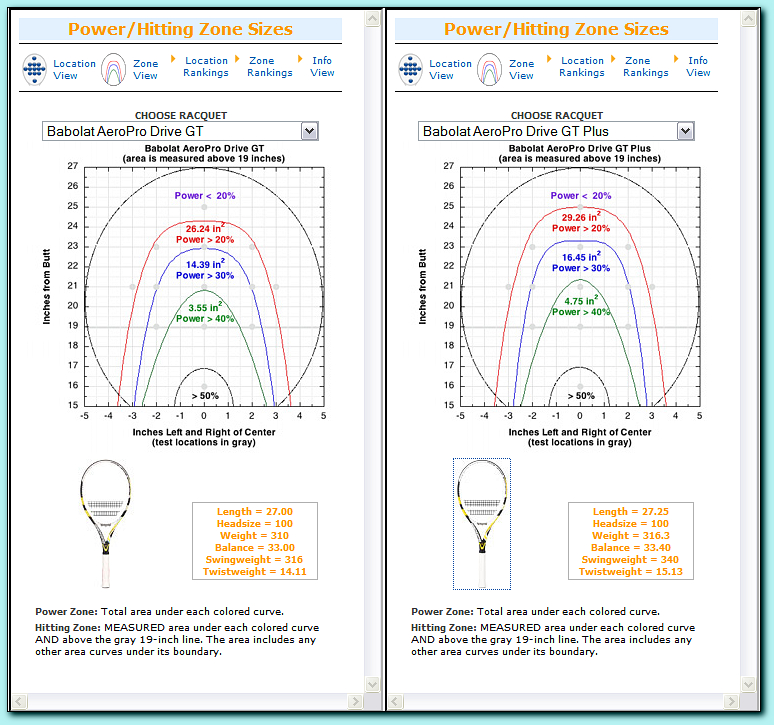Open Zone Rankings link in left panel
Image resolution: width=774 pixels, height=725 pixels.
[270, 67]
